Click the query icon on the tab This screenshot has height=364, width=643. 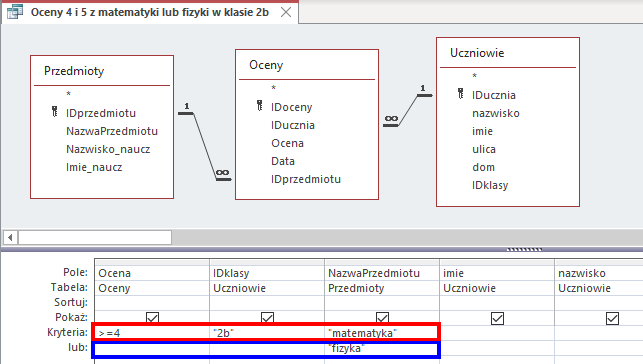click(x=15, y=11)
